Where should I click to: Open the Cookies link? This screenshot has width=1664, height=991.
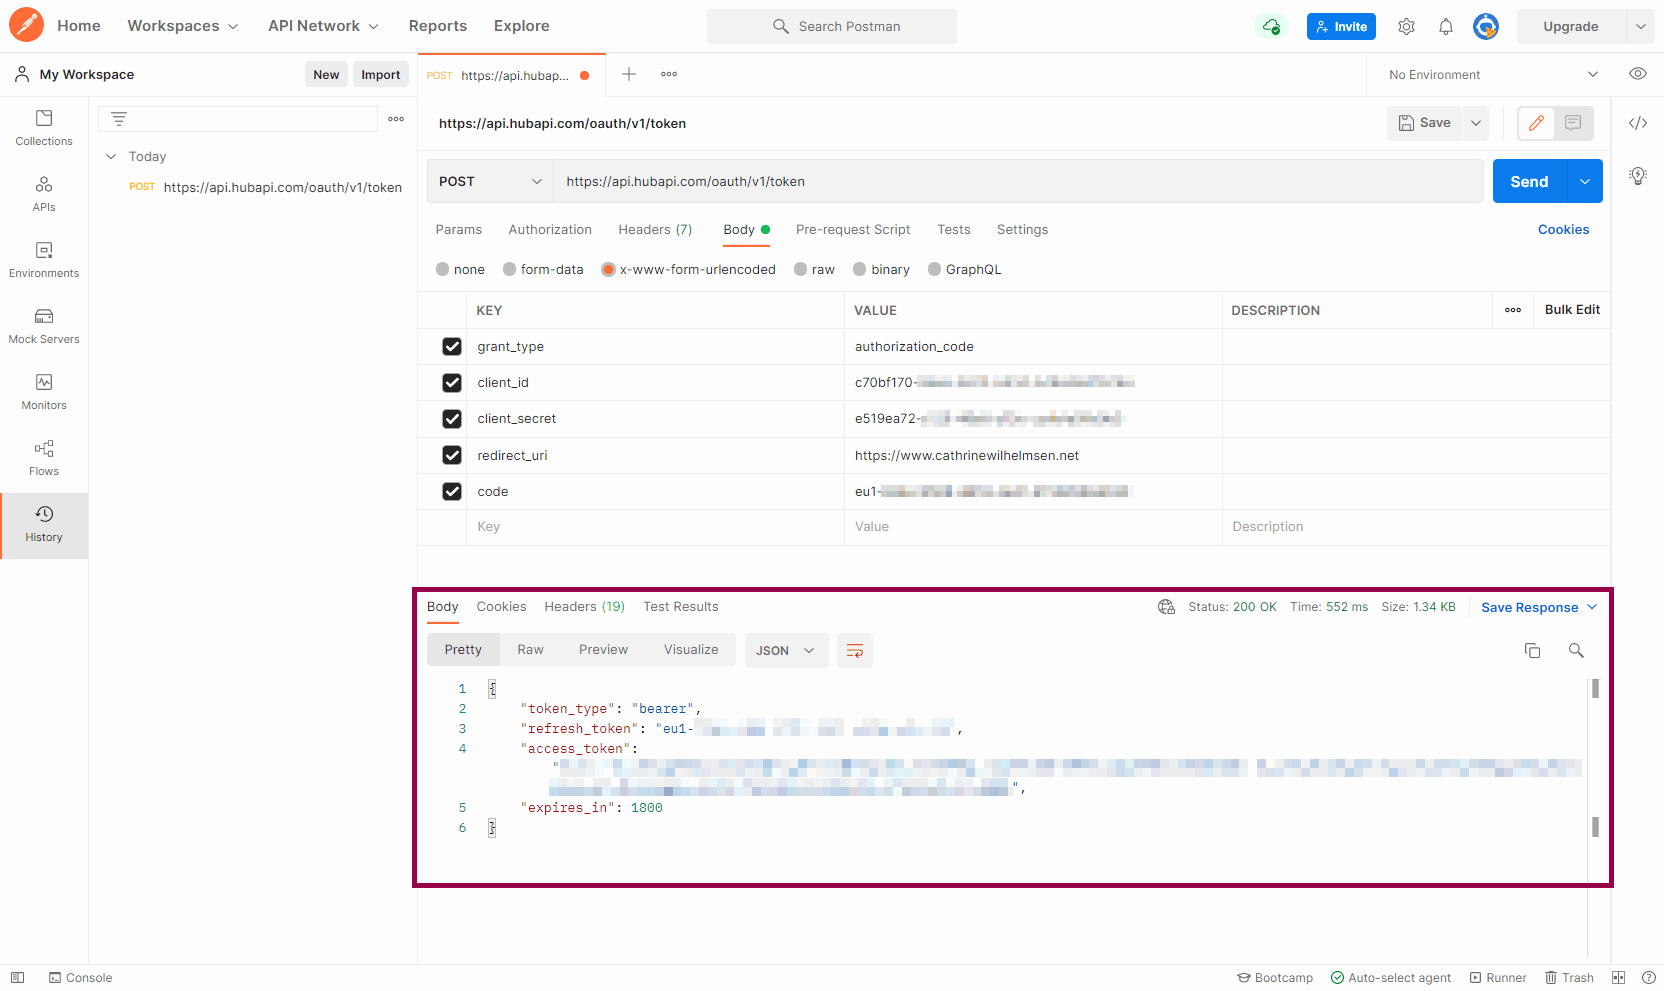[x=1563, y=230]
